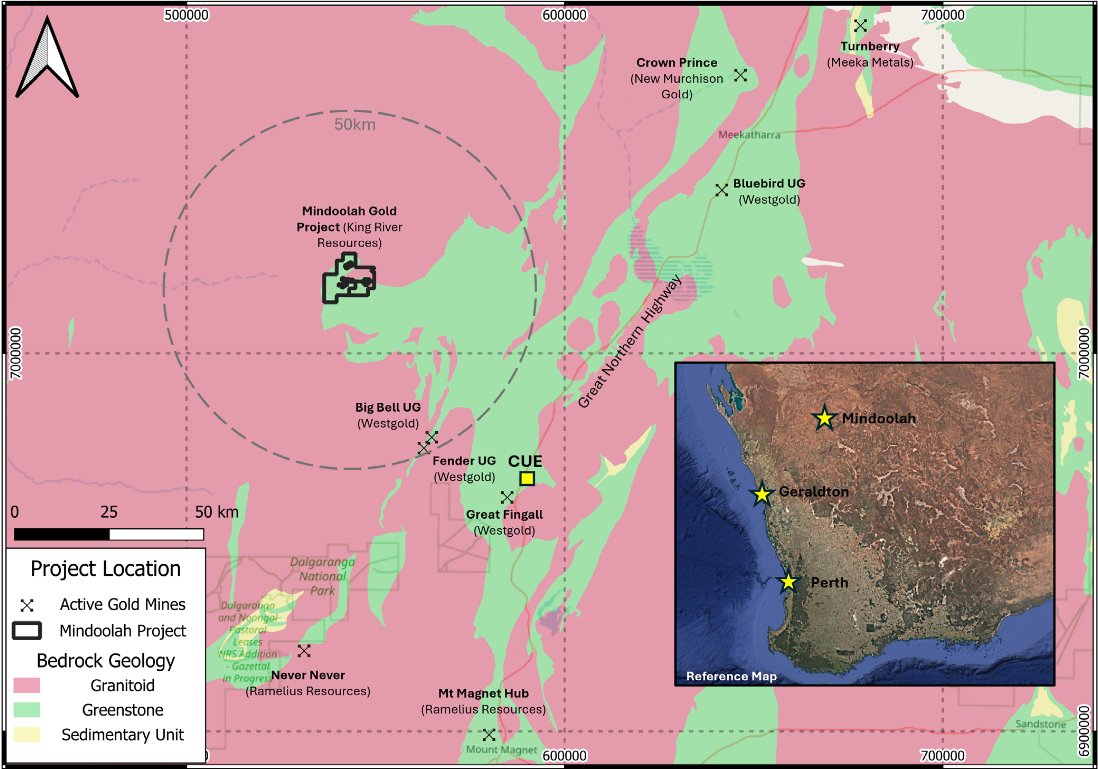Screen dimensions: 1098x769
Task: Click the left '7000000' northing label
Action: pos(16,354)
